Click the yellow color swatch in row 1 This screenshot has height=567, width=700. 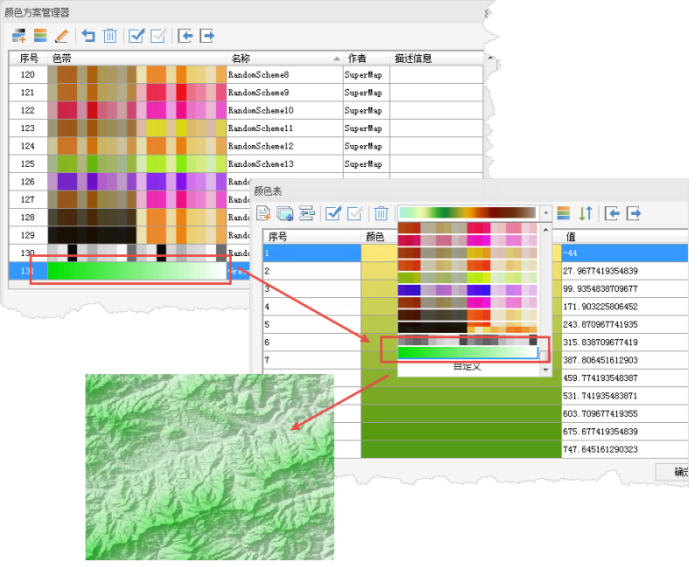click(x=381, y=253)
